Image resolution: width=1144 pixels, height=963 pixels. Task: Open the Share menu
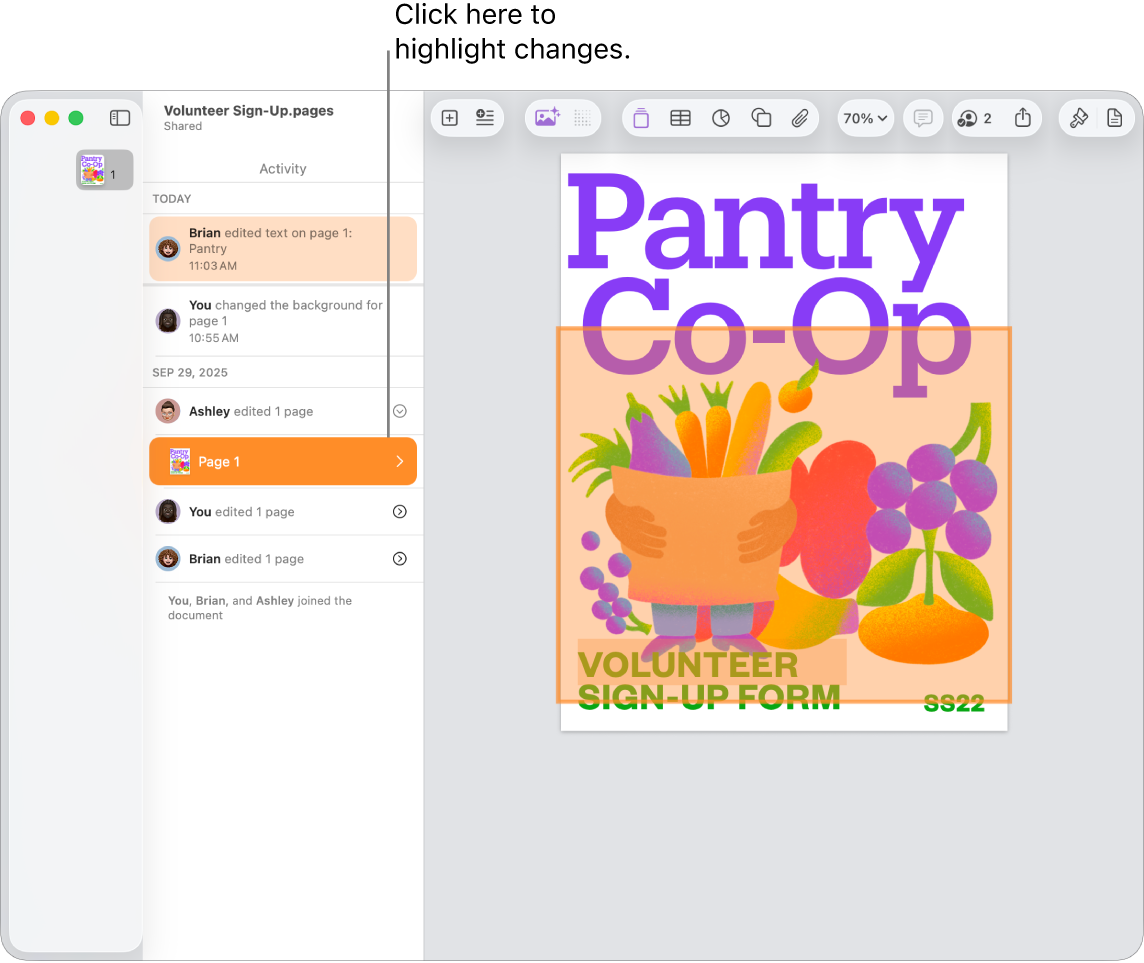click(1022, 118)
